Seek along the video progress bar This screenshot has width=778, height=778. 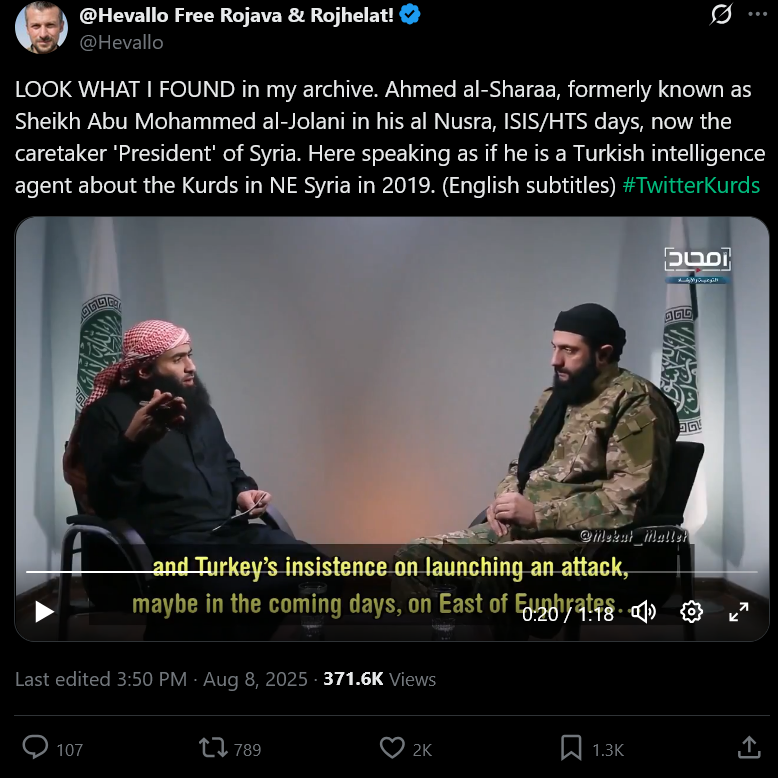[x=391, y=572]
